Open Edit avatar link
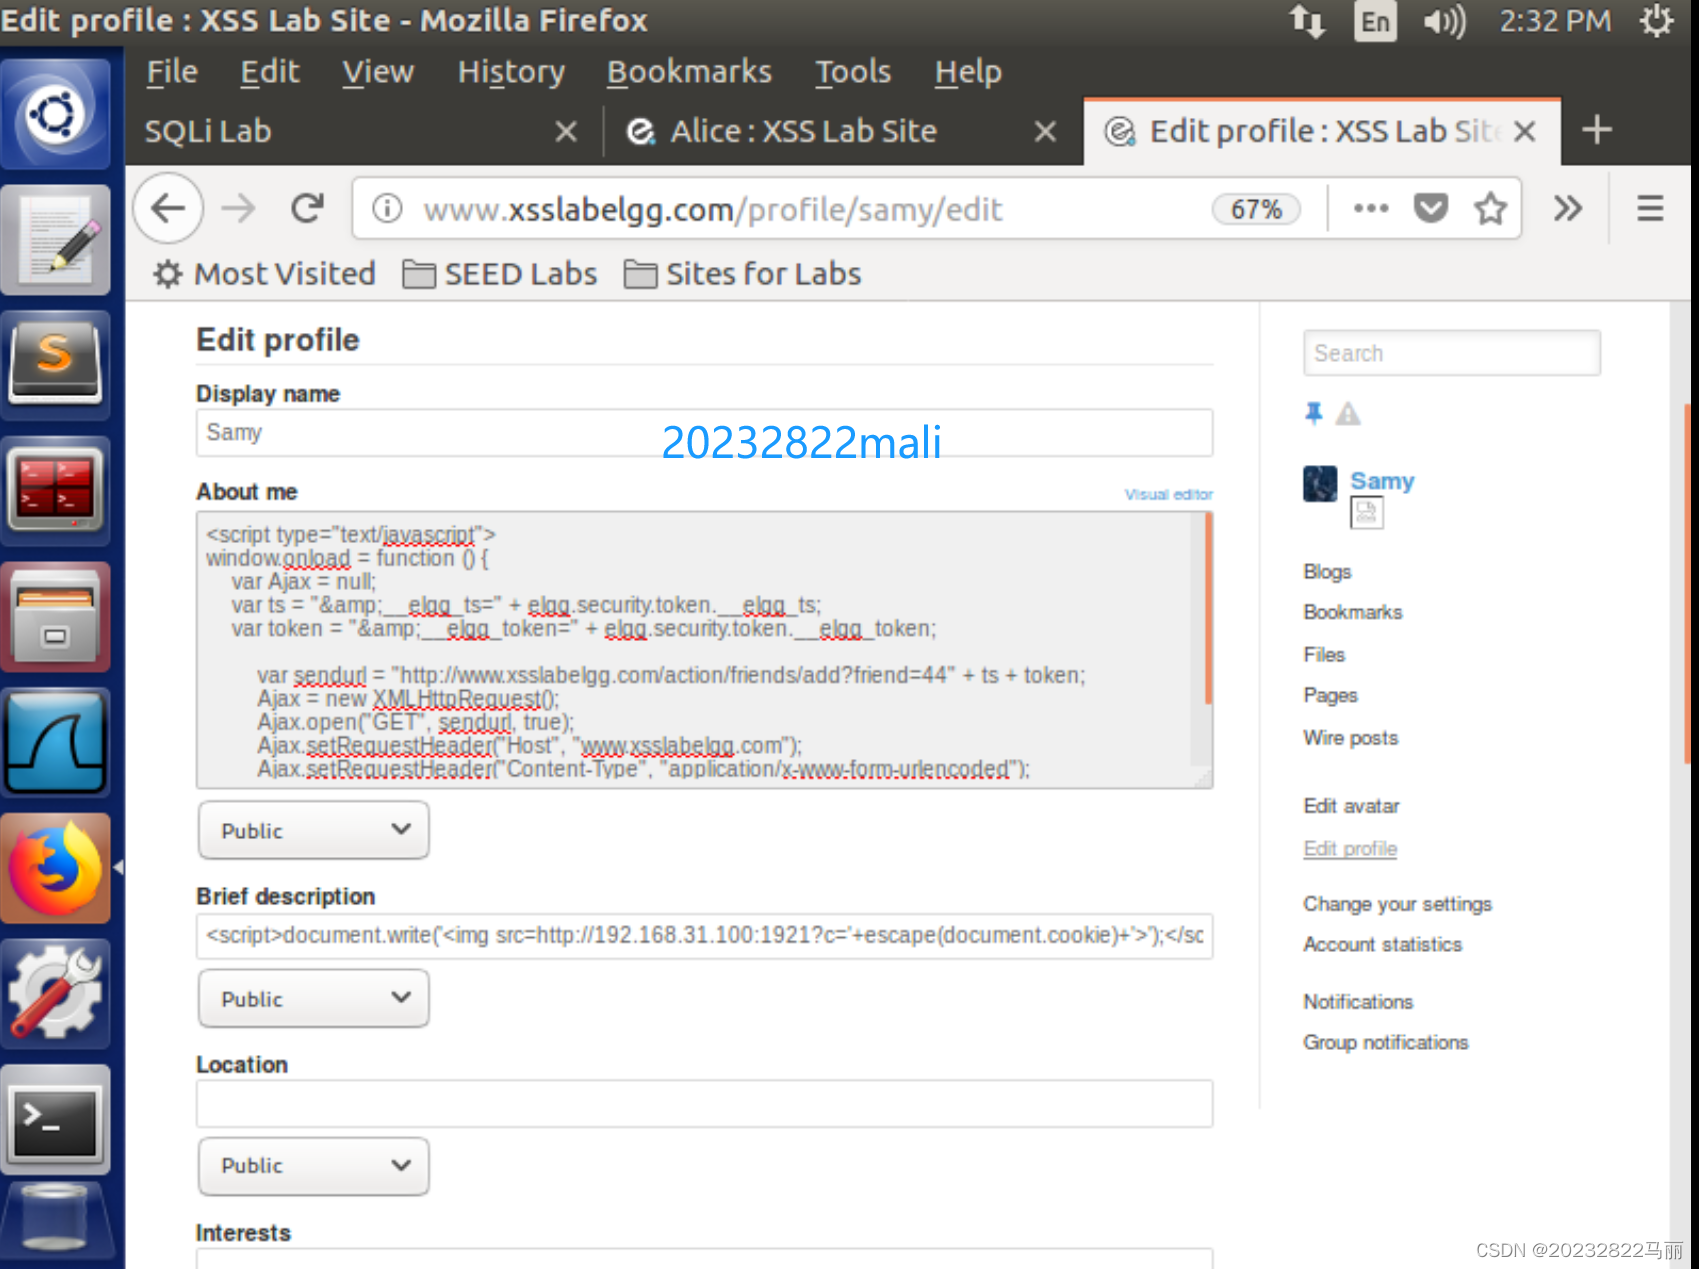The height and width of the screenshot is (1269, 1699). [1351, 806]
